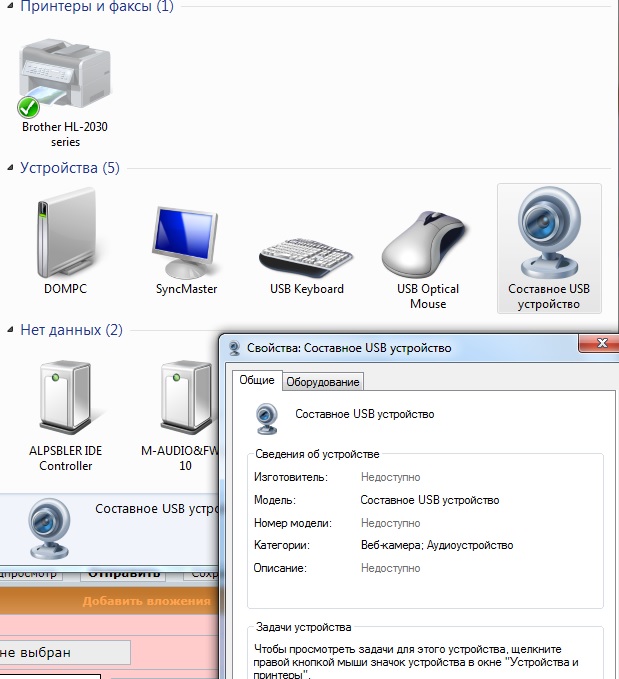Click the Веб-камера; Аудиоустройство categories value
This screenshot has height=679, width=619.
click(x=437, y=545)
